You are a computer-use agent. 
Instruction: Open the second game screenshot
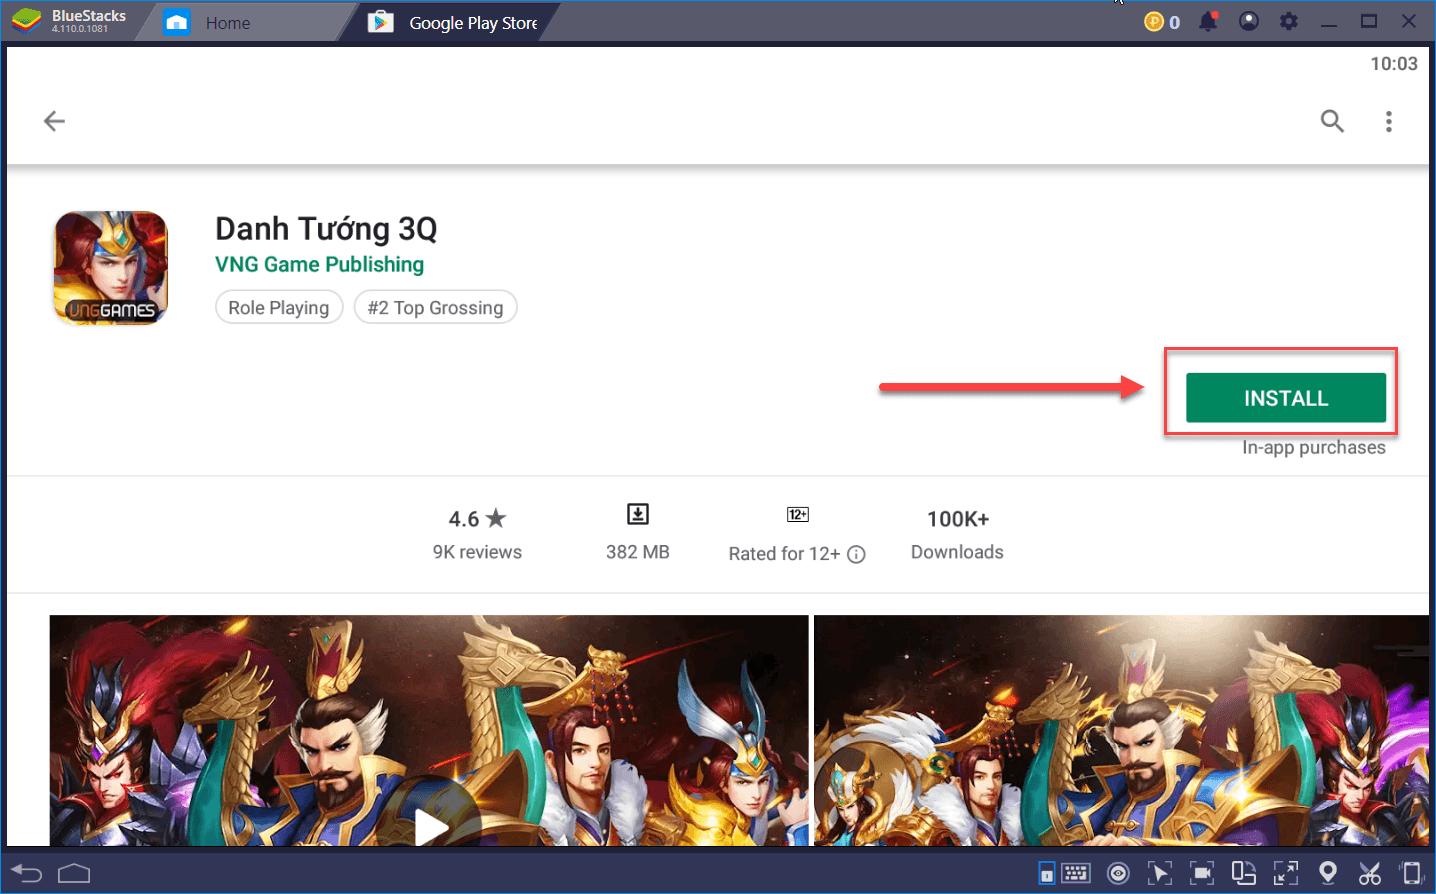pyautogui.click(x=1121, y=730)
